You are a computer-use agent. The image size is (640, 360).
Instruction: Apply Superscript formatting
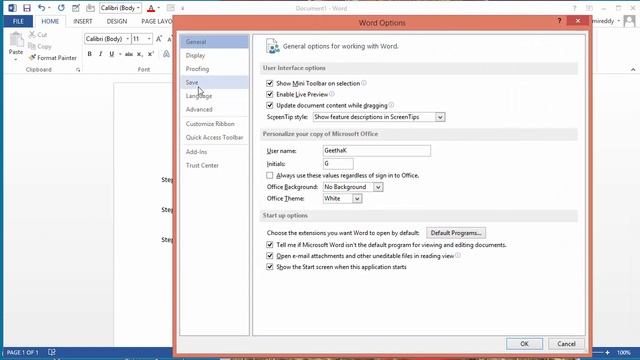tap(151, 54)
